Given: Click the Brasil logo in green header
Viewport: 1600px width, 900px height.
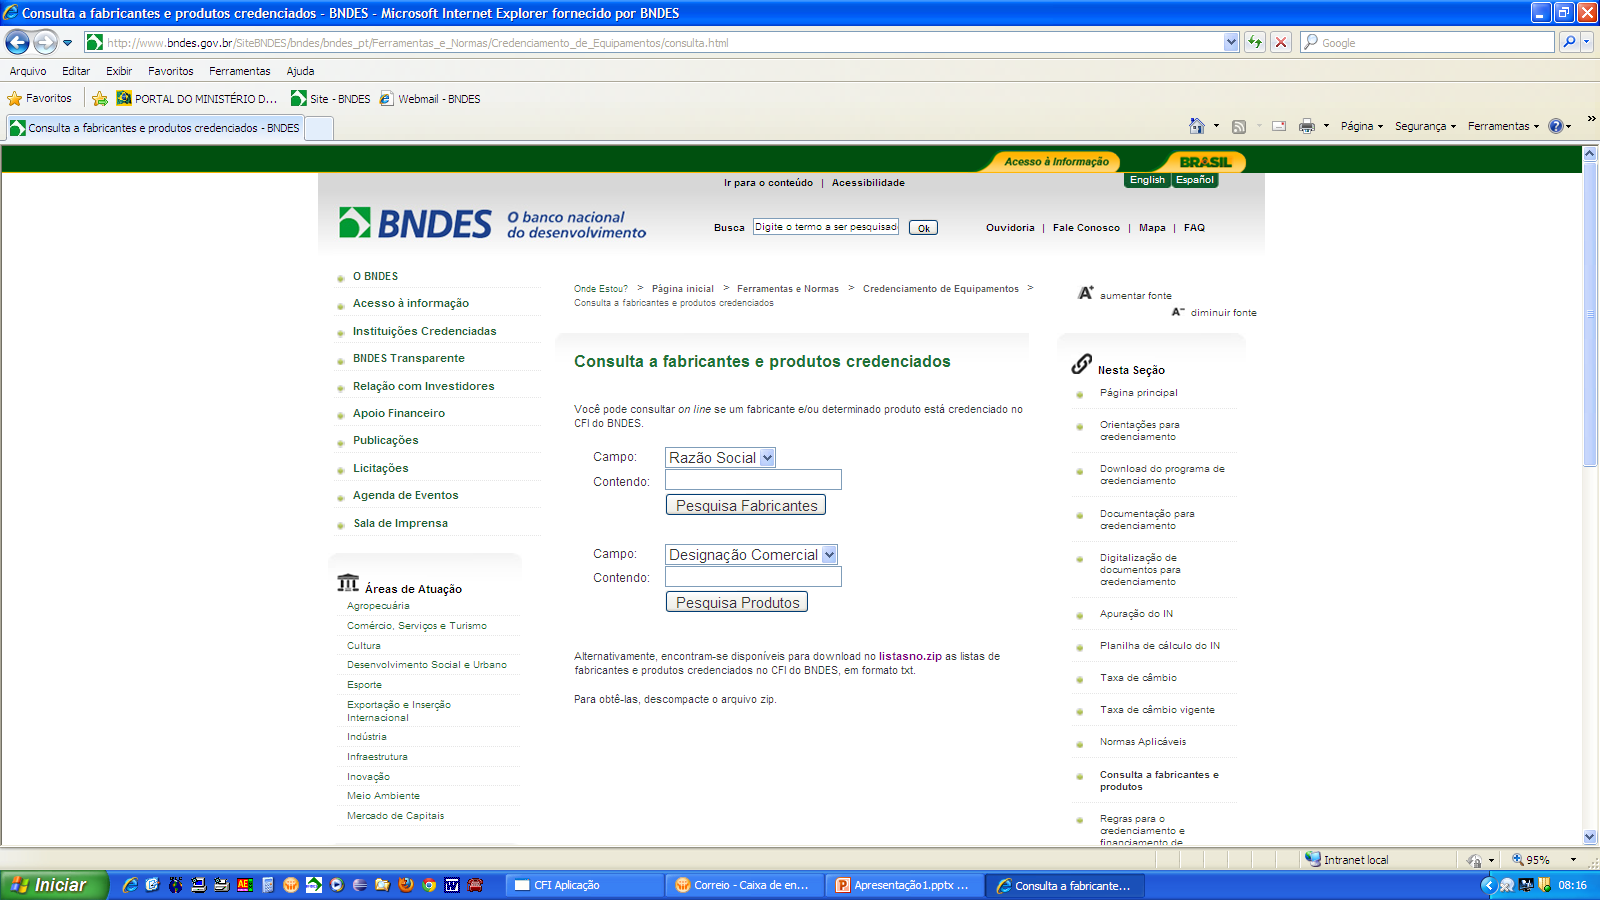Looking at the screenshot, I should coord(1205,162).
